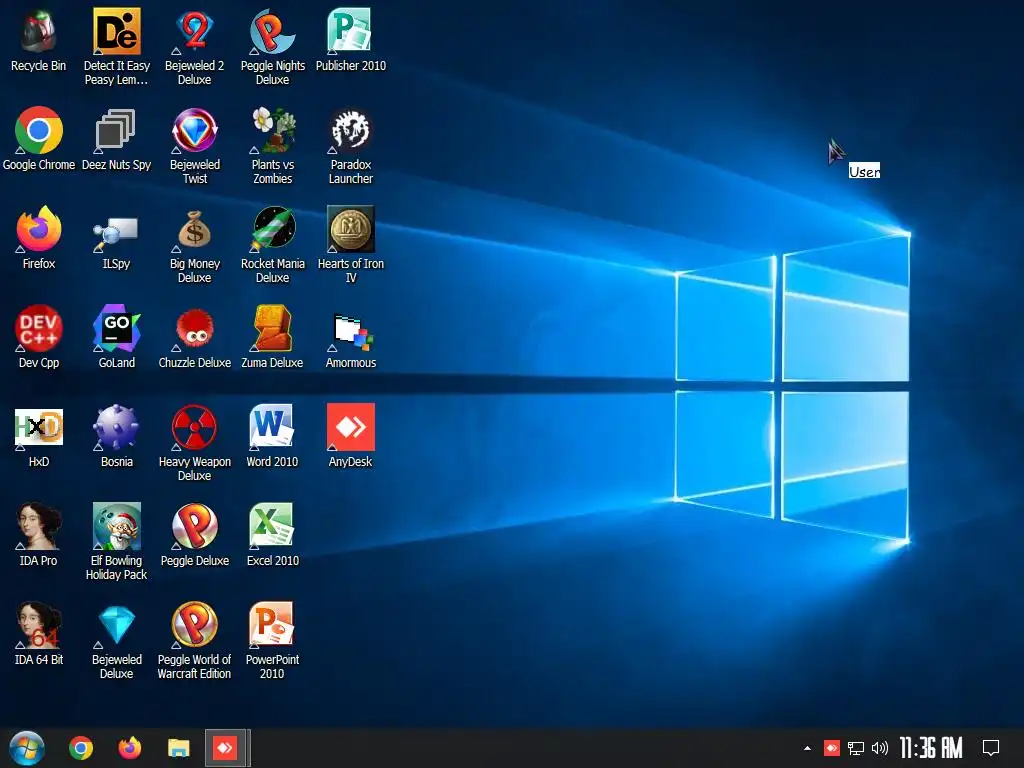This screenshot has height=768, width=1024.
Task: Show hidden system tray icons
Action: click(807, 748)
